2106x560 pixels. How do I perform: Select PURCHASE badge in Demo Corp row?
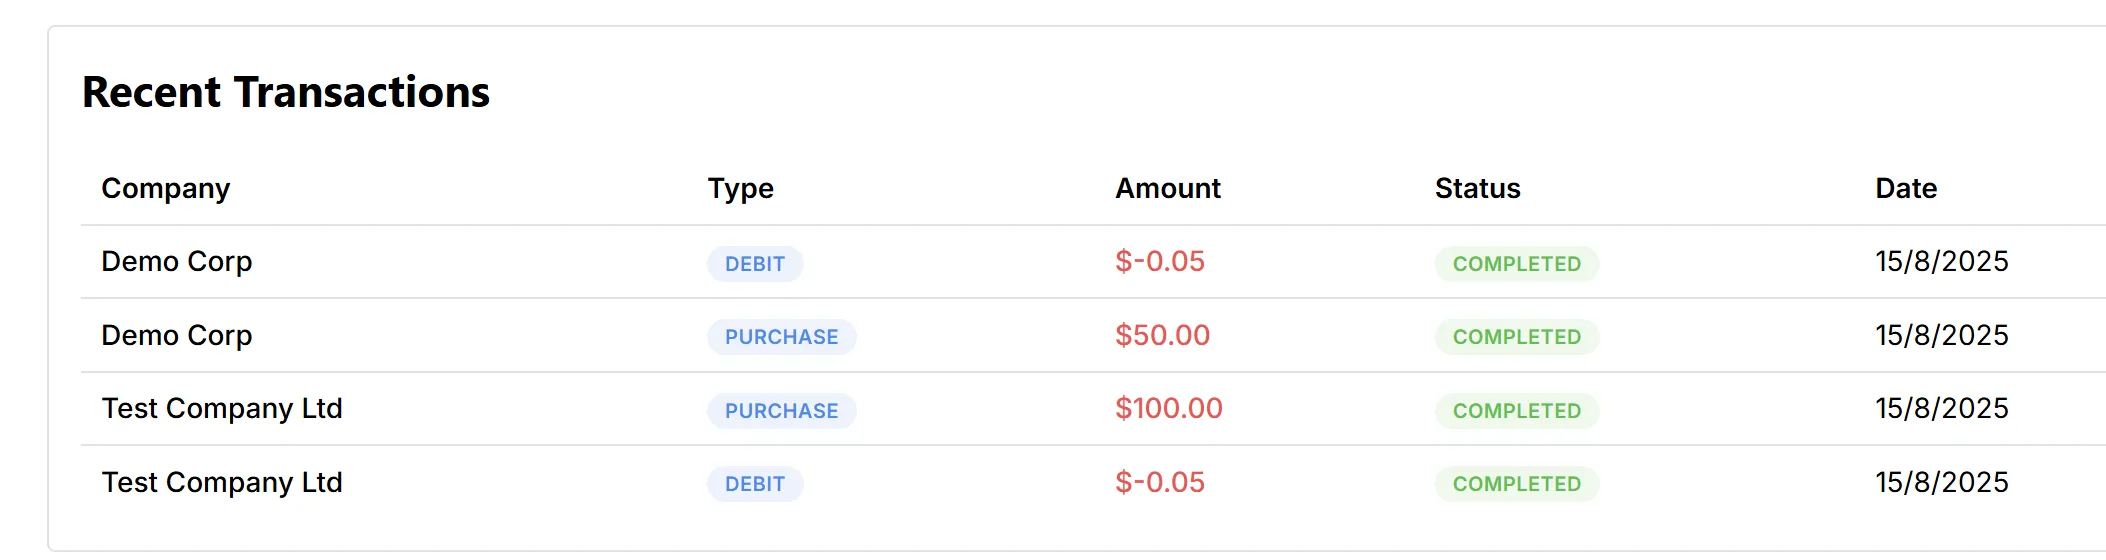[781, 337]
